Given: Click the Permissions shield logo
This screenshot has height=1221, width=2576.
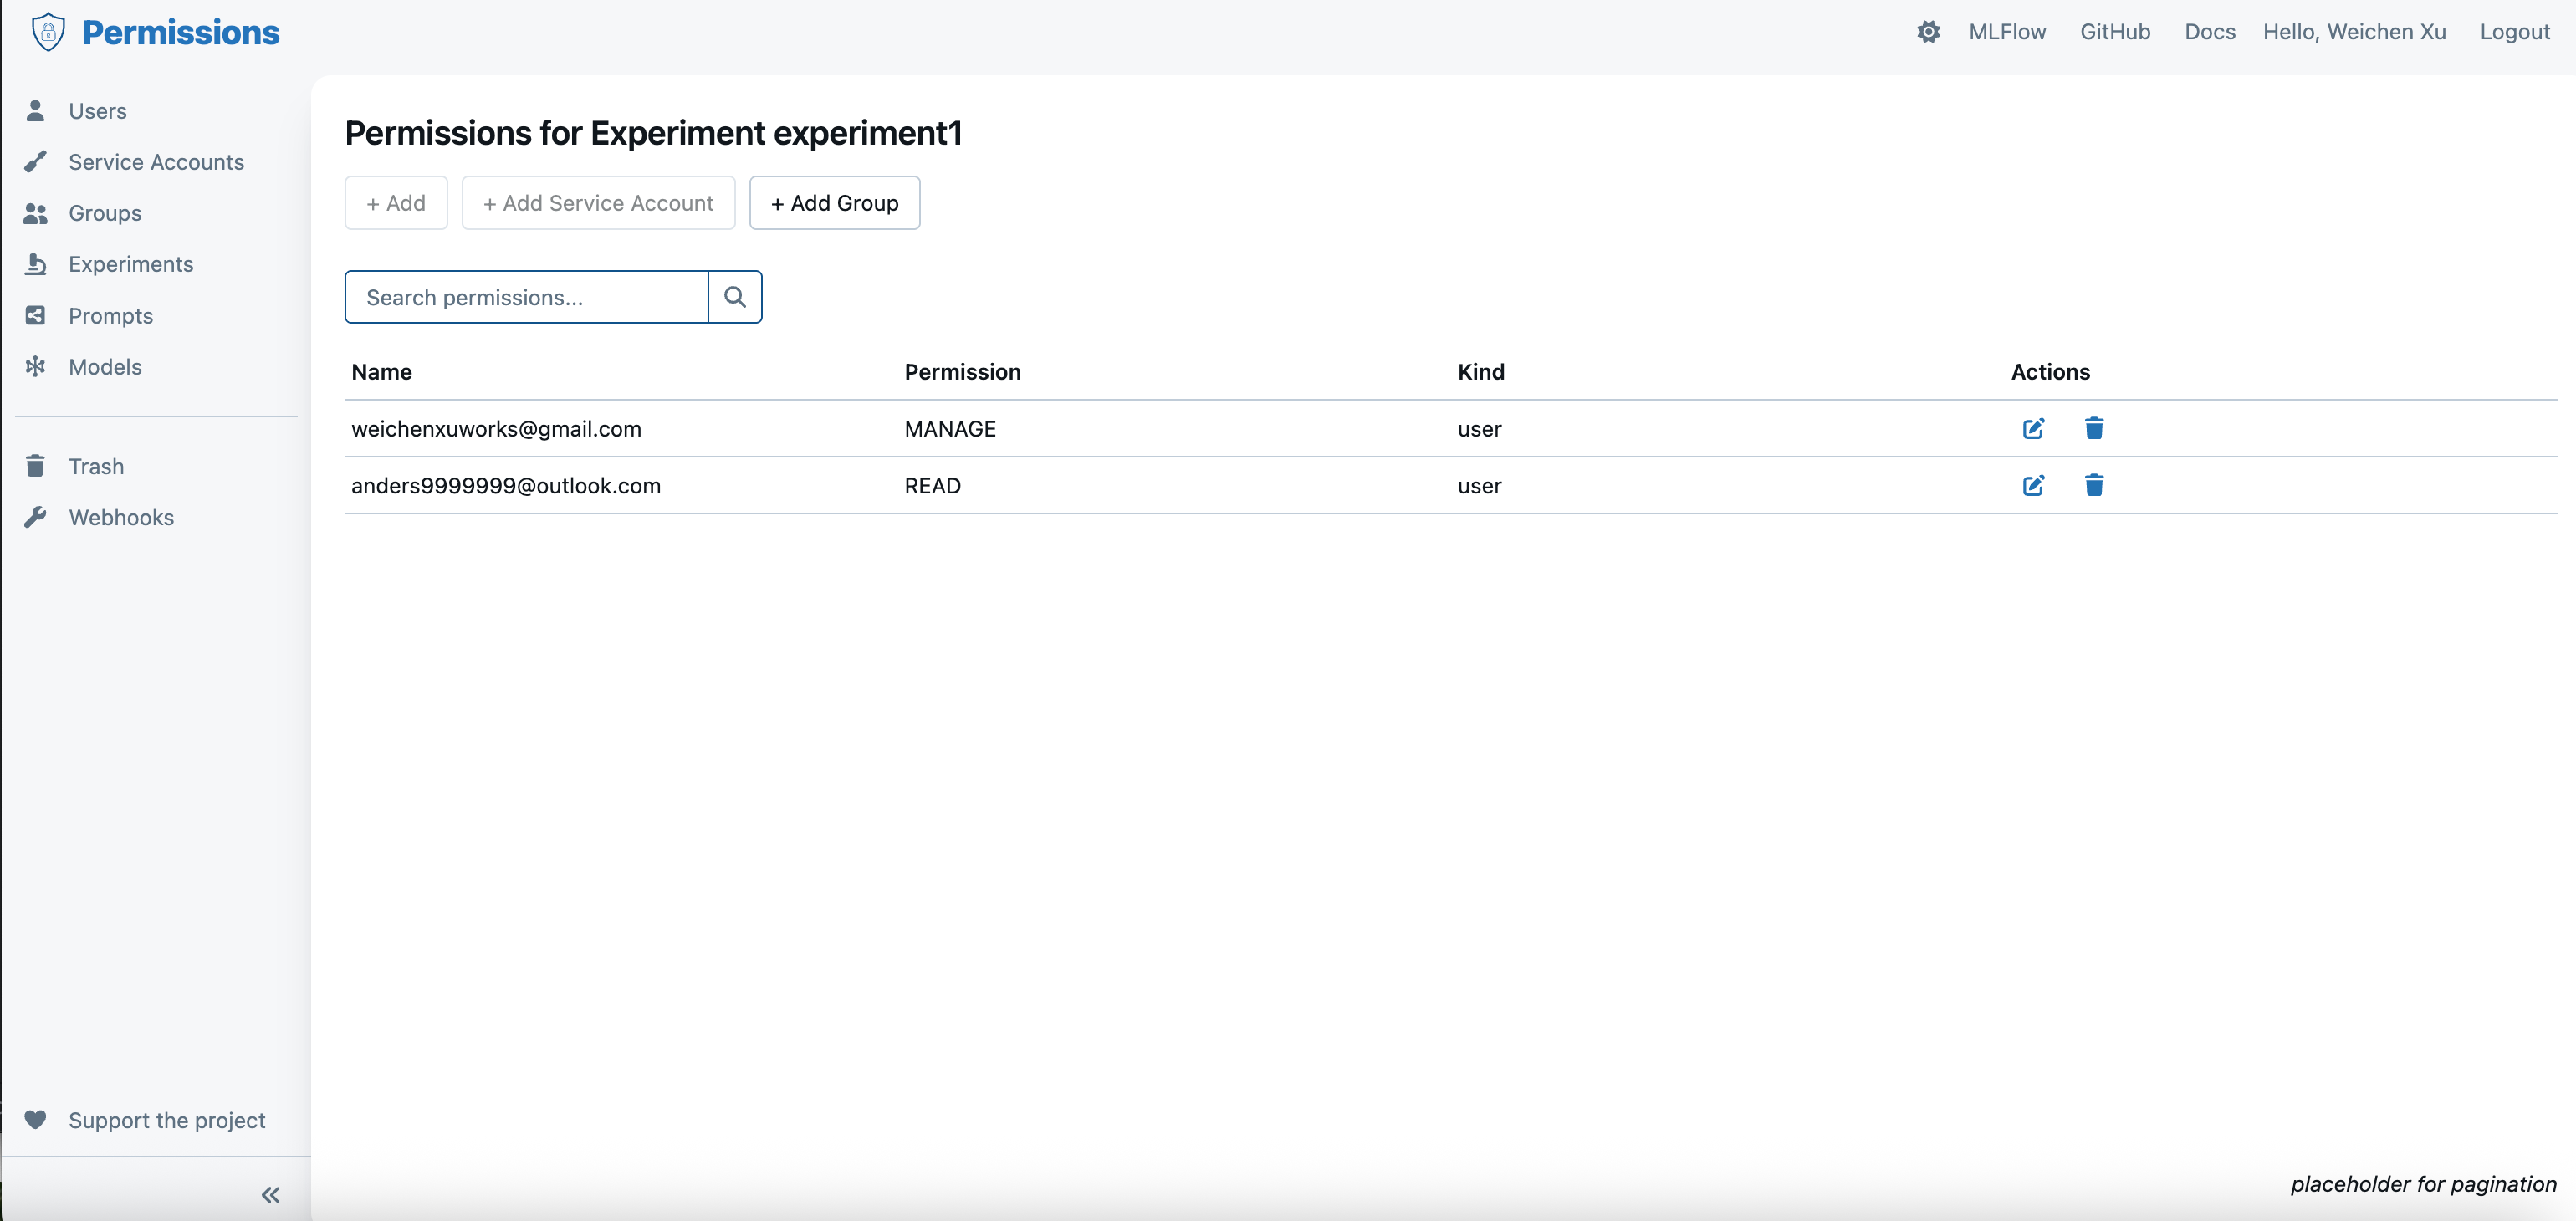Looking at the screenshot, I should 48,32.
